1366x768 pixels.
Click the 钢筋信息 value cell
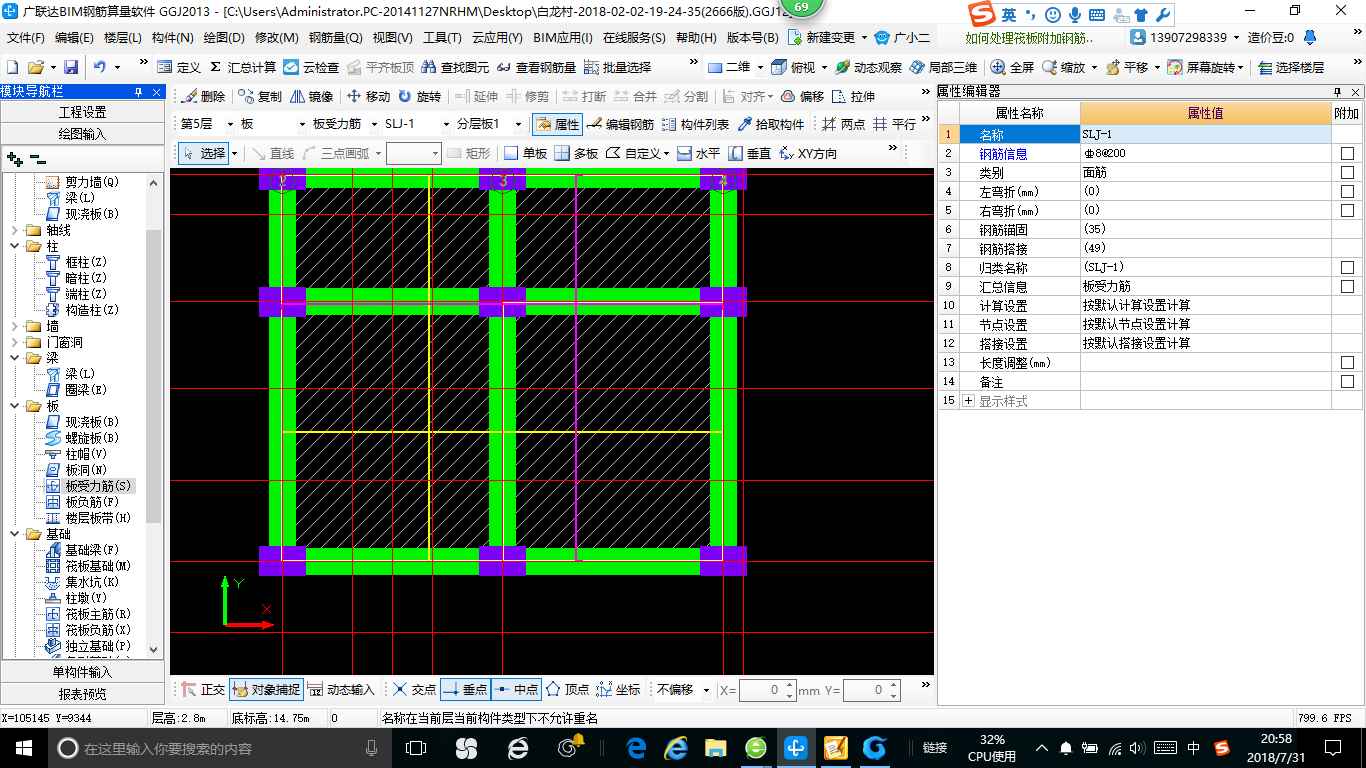[x=1205, y=154]
